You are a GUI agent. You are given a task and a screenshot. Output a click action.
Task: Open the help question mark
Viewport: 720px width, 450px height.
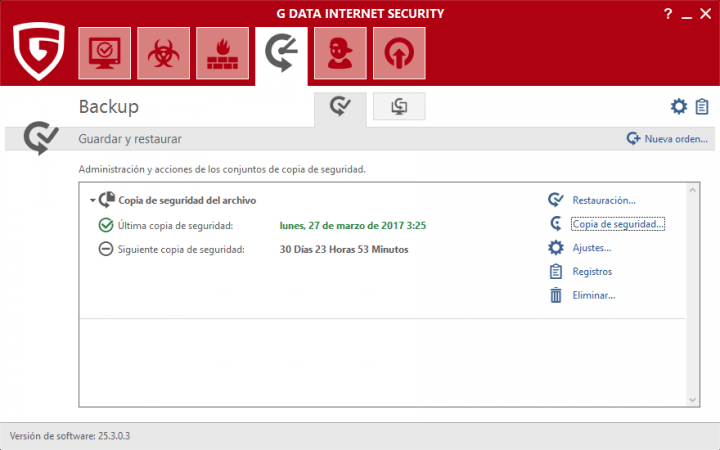(668, 14)
